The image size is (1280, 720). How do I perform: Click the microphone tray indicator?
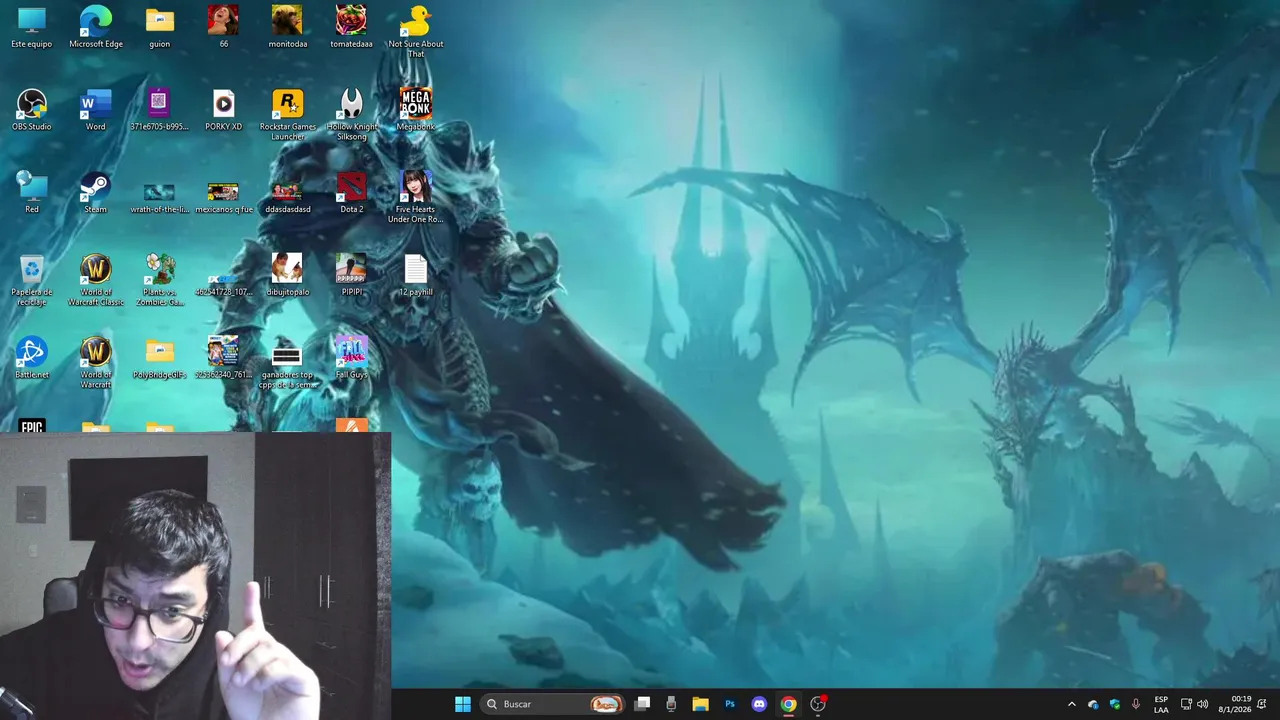tap(1135, 704)
